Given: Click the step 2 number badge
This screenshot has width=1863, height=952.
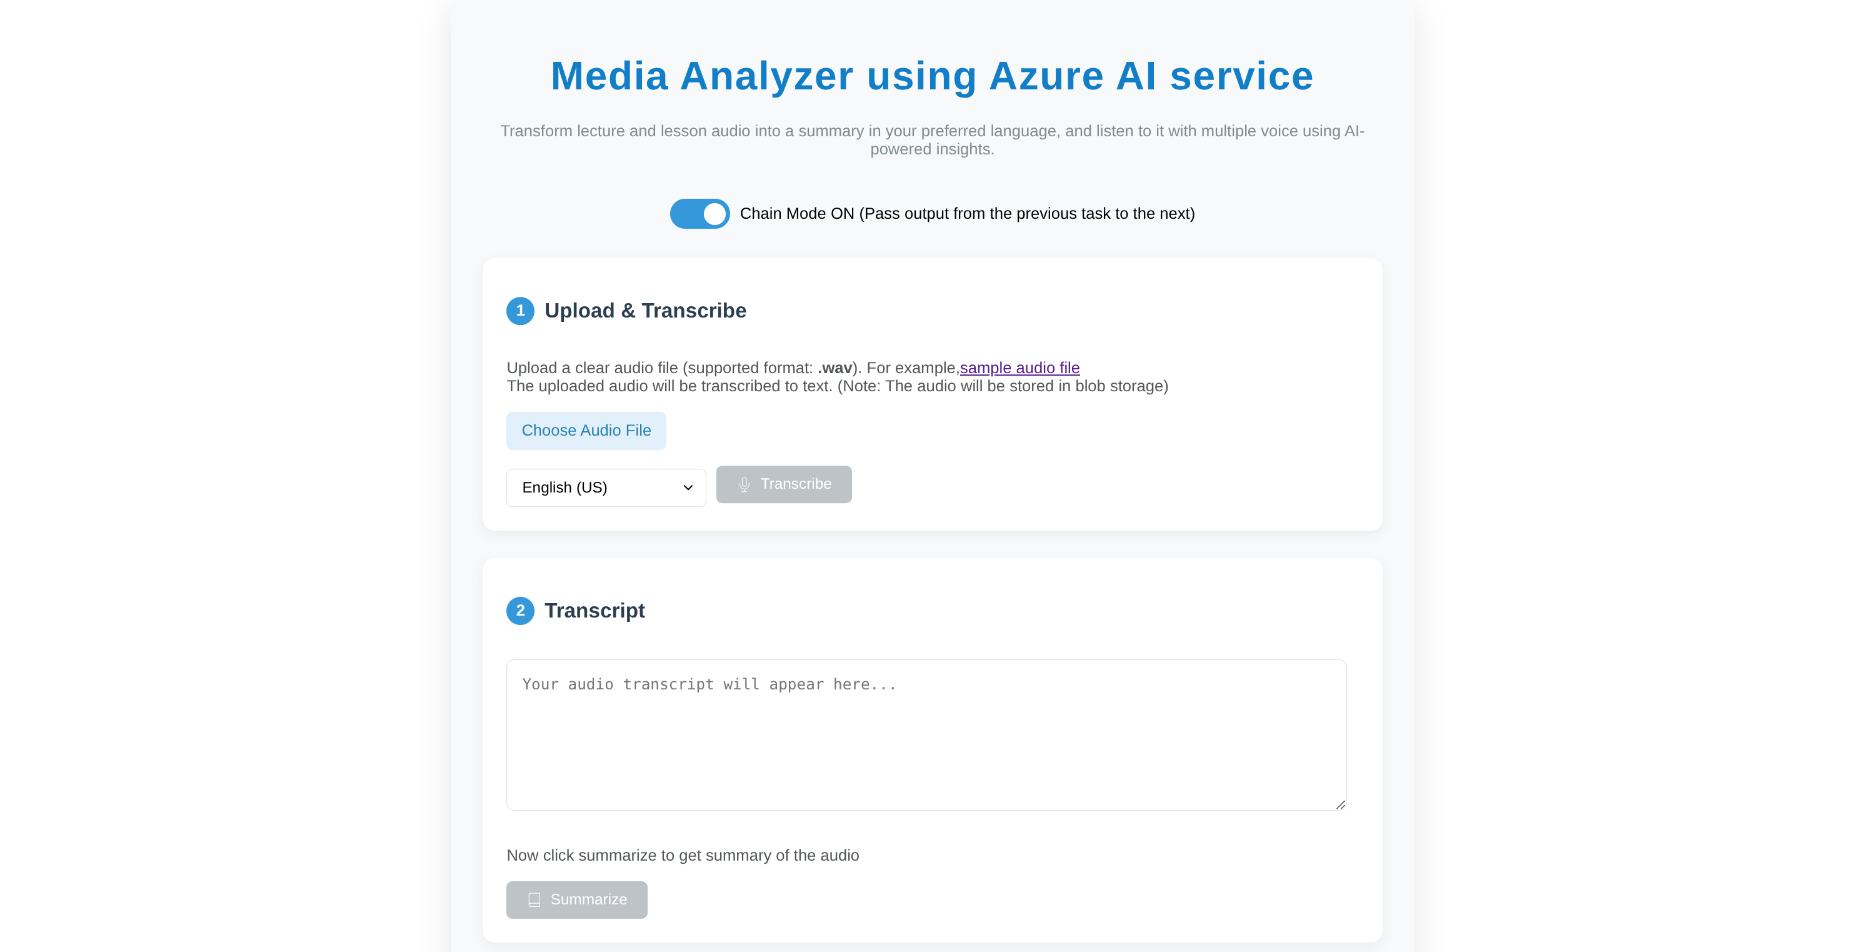Looking at the screenshot, I should pyautogui.click(x=520, y=611).
